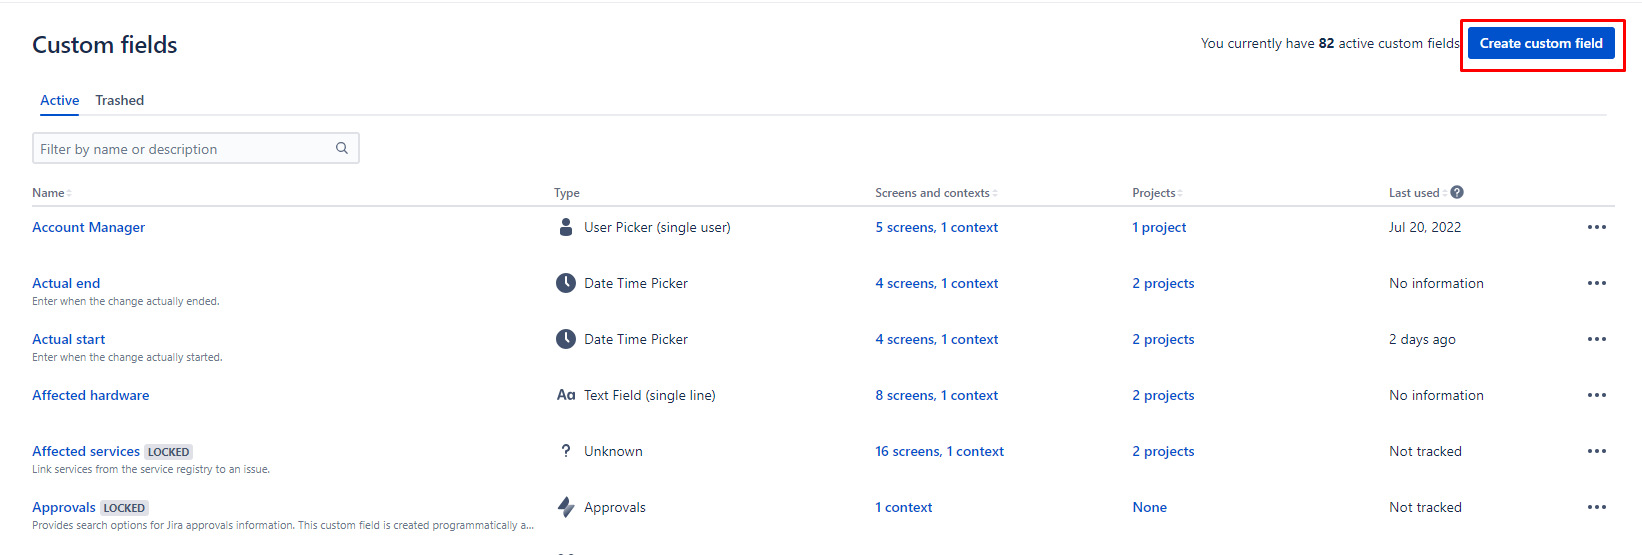The width and height of the screenshot is (1642, 555).
Task: Click the search magnifier icon in filter box
Action: [342, 148]
